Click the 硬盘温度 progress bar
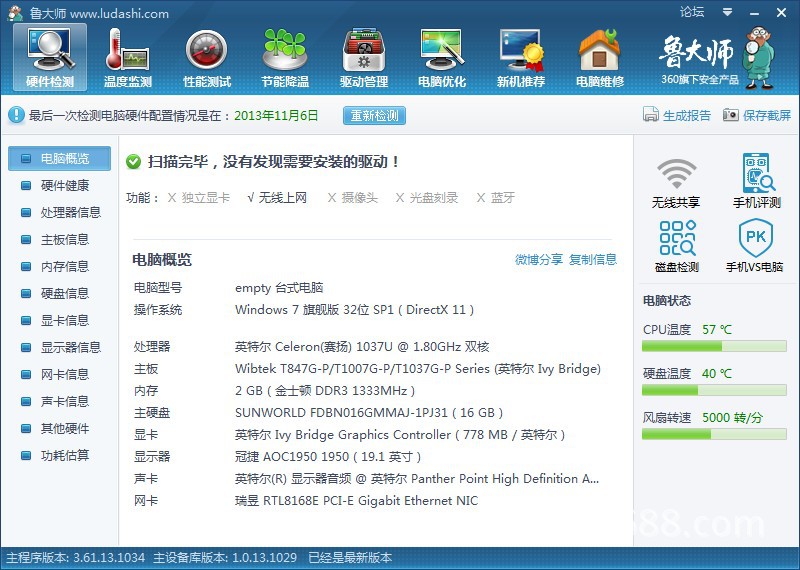This screenshot has height=570, width=800. point(714,390)
